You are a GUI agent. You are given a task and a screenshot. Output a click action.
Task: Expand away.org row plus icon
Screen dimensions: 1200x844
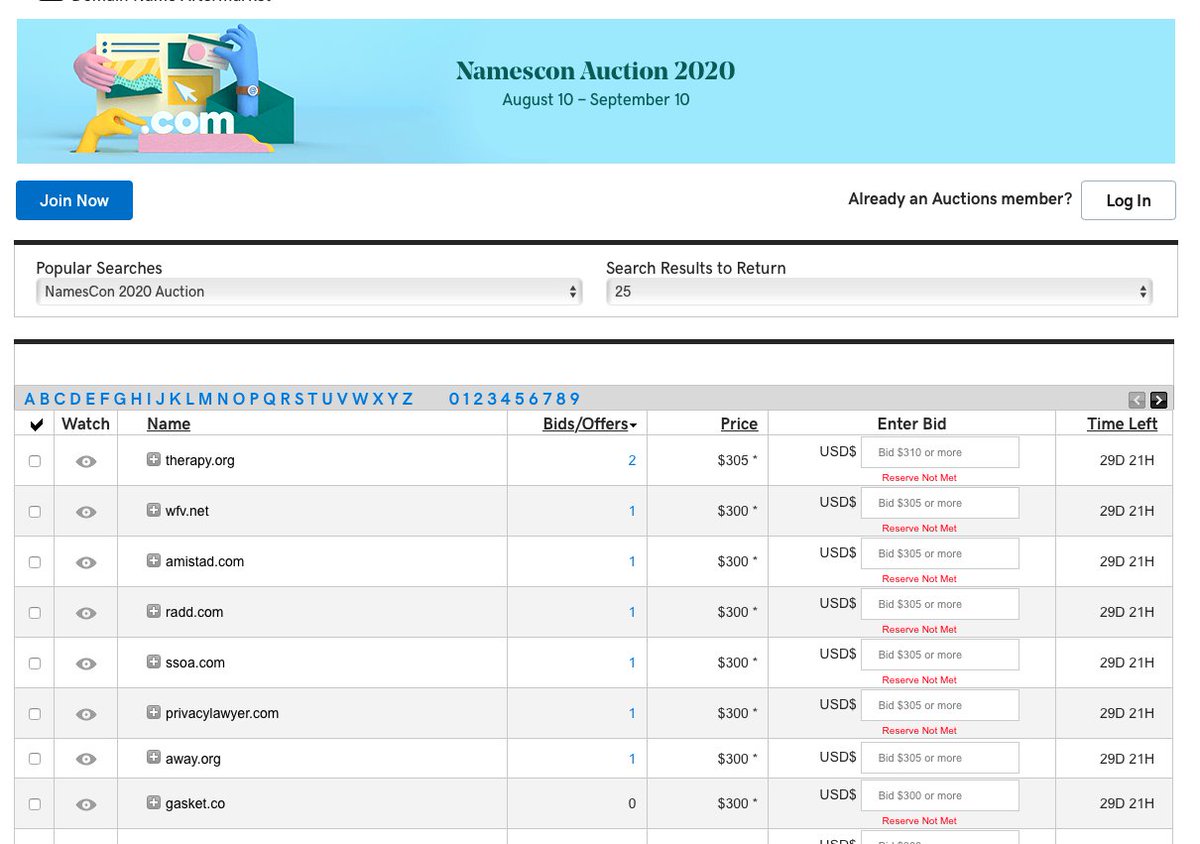pyautogui.click(x=153, y=757)
